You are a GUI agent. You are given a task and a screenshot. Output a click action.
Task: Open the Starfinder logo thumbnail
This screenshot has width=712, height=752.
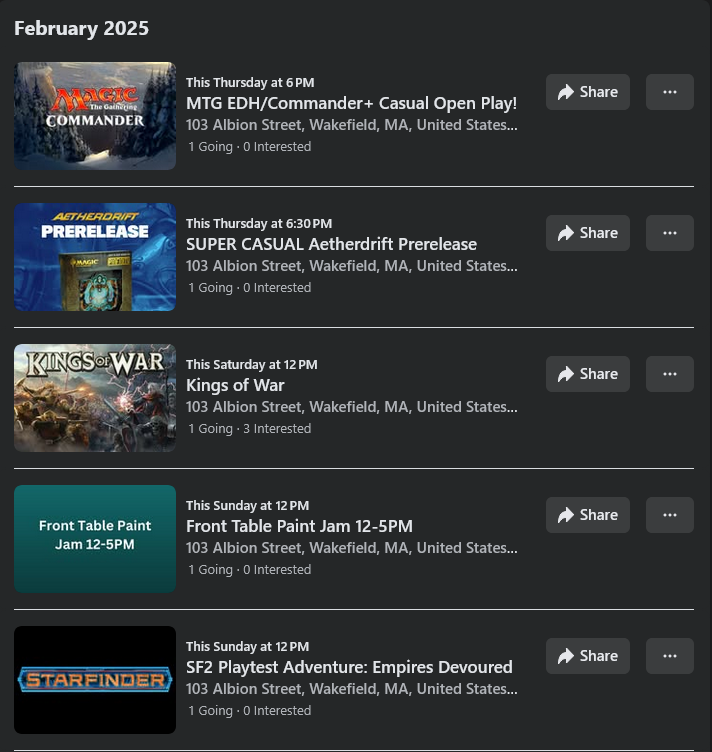pyautogui.click(x=95, y=680)
